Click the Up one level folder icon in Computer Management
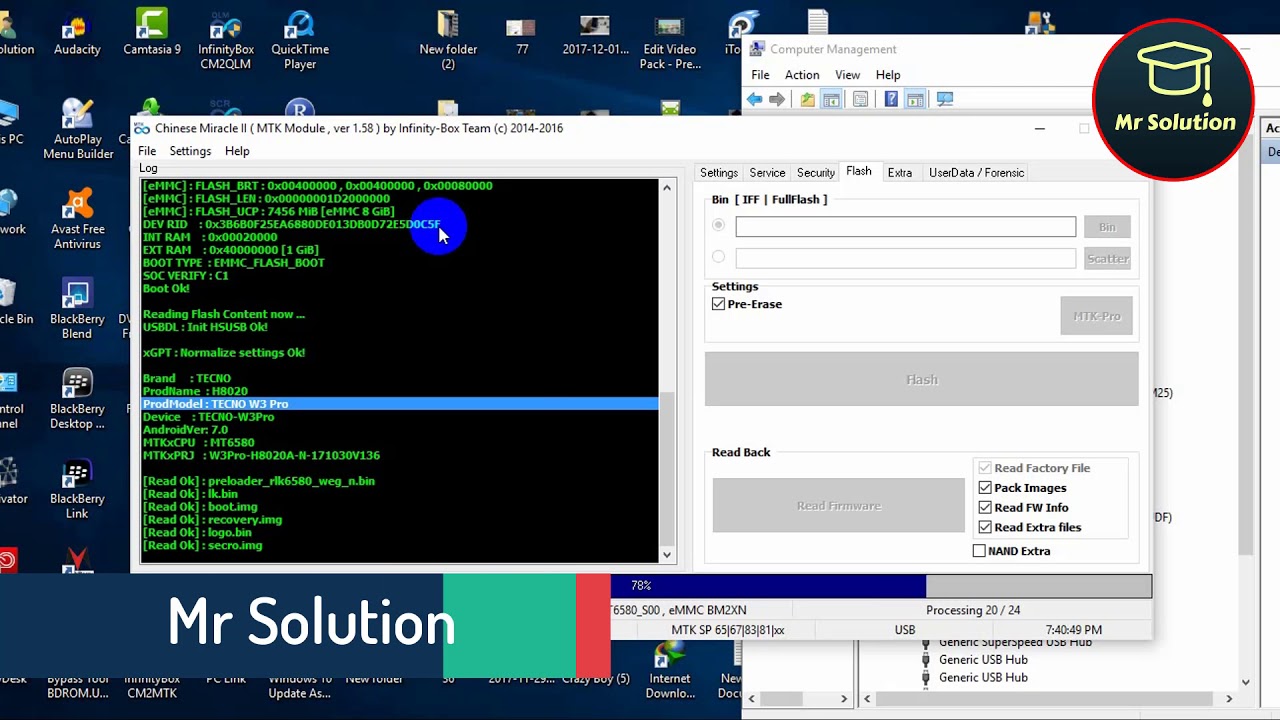The width and height of the screenshot is (1280, 720). (x=808, y=99)
